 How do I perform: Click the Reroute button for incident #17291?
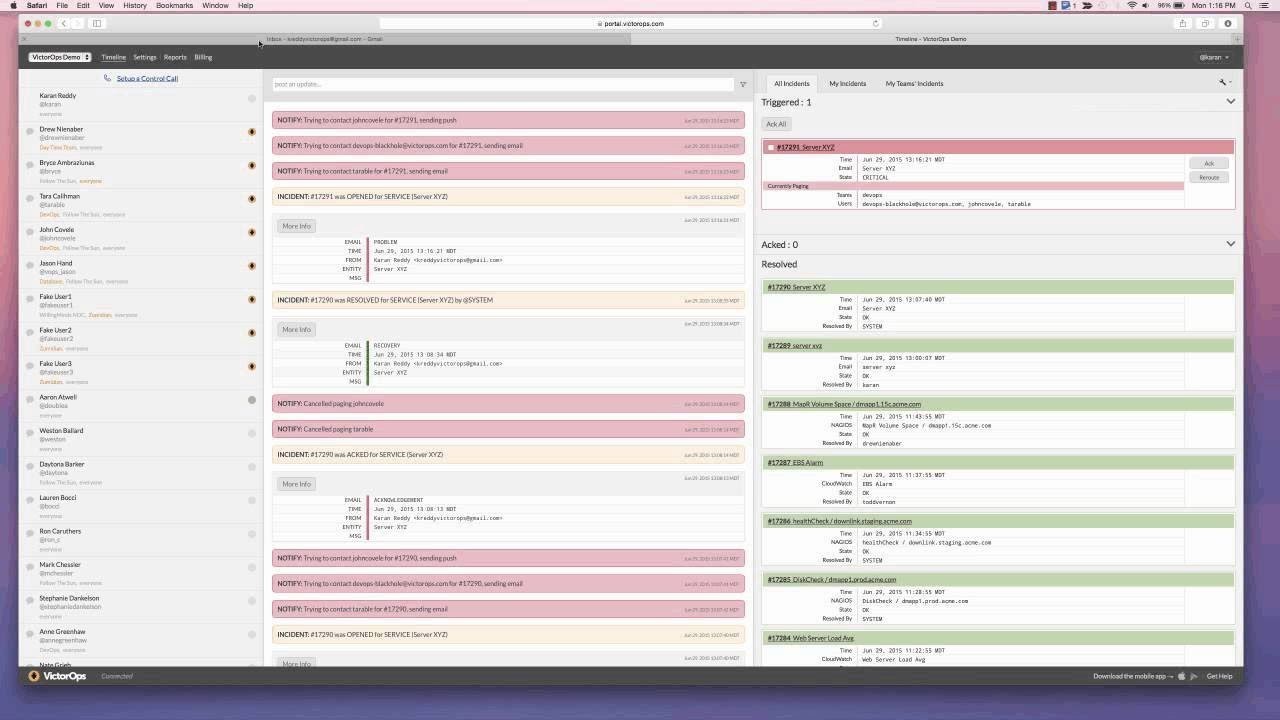pyautogui.click(x=1209, y=177)
